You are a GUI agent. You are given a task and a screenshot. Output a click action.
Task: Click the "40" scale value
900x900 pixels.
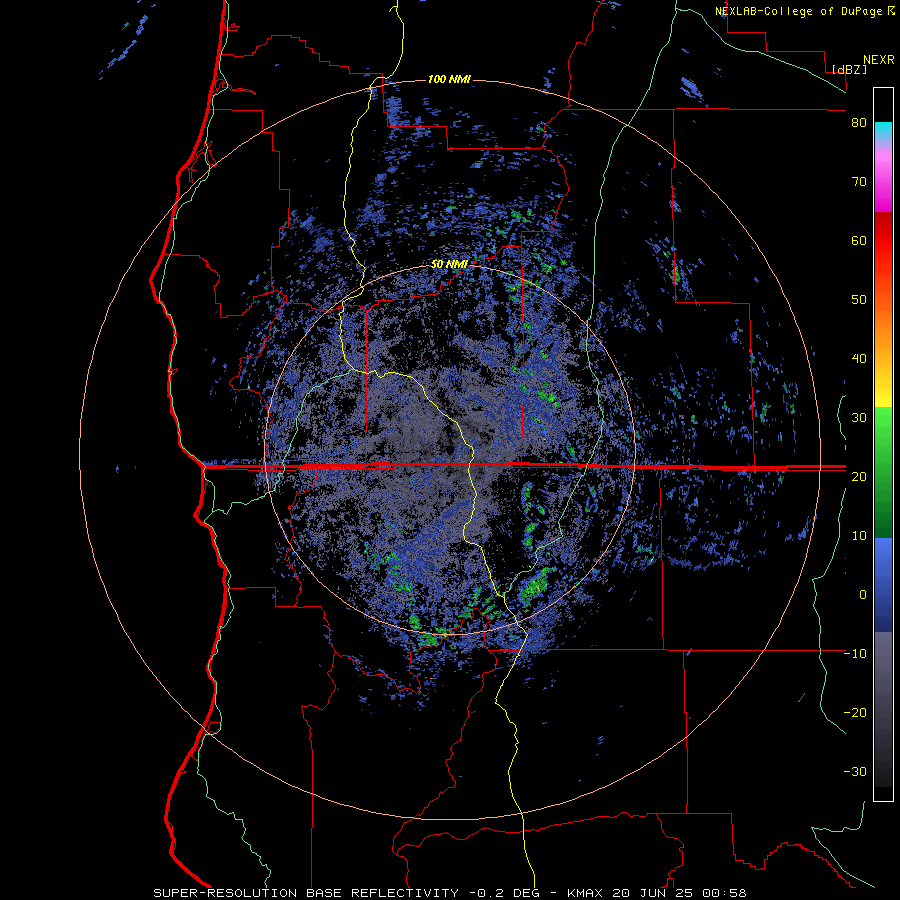859,359
